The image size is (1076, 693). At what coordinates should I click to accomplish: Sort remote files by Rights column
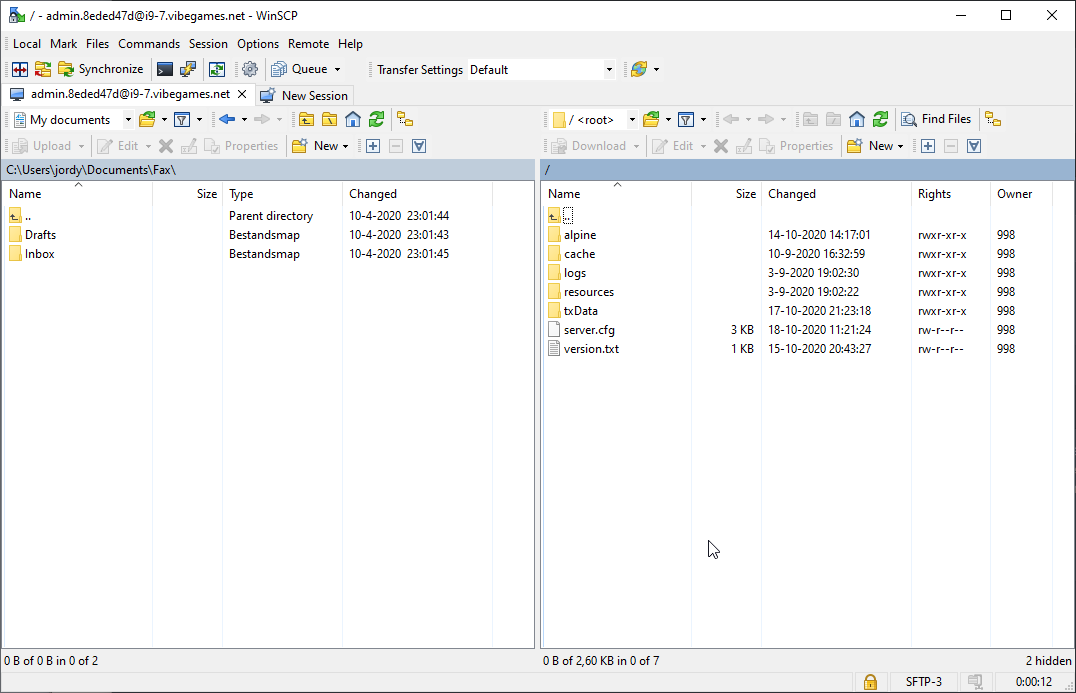coord(950,194)
